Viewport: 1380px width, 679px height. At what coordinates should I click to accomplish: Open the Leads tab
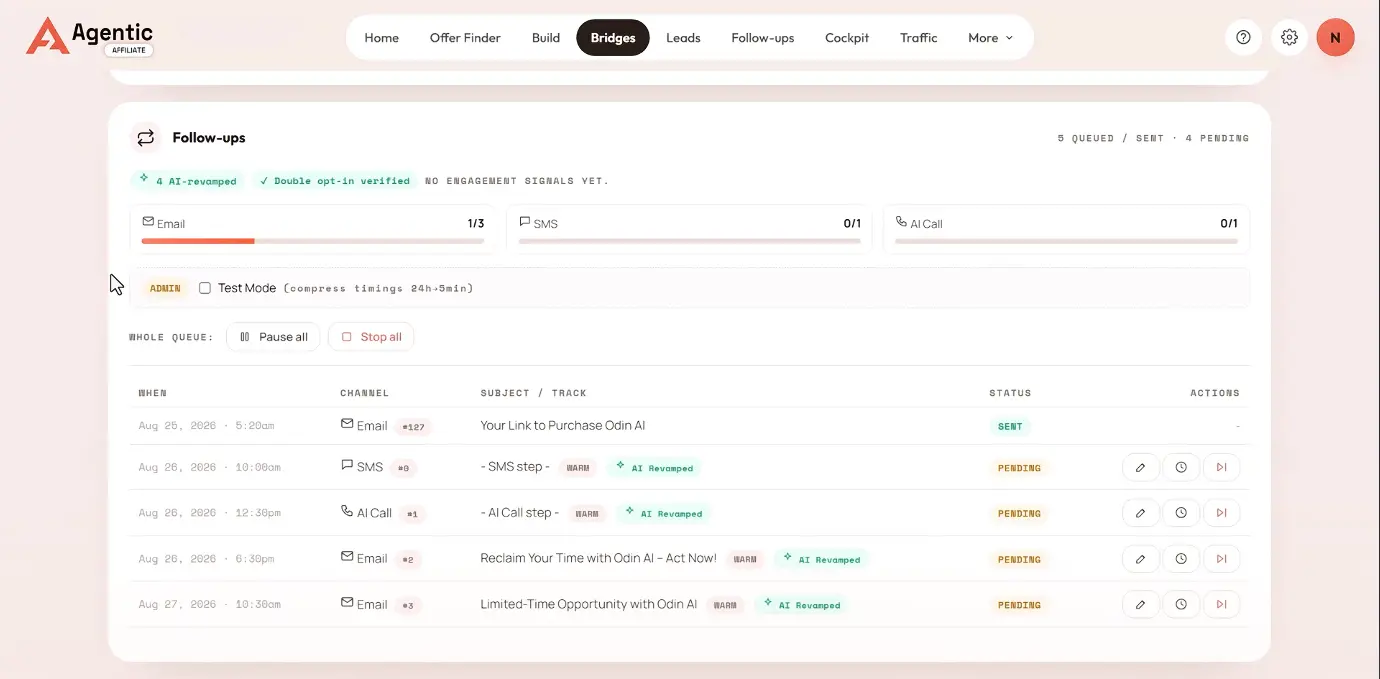point(683,38)
